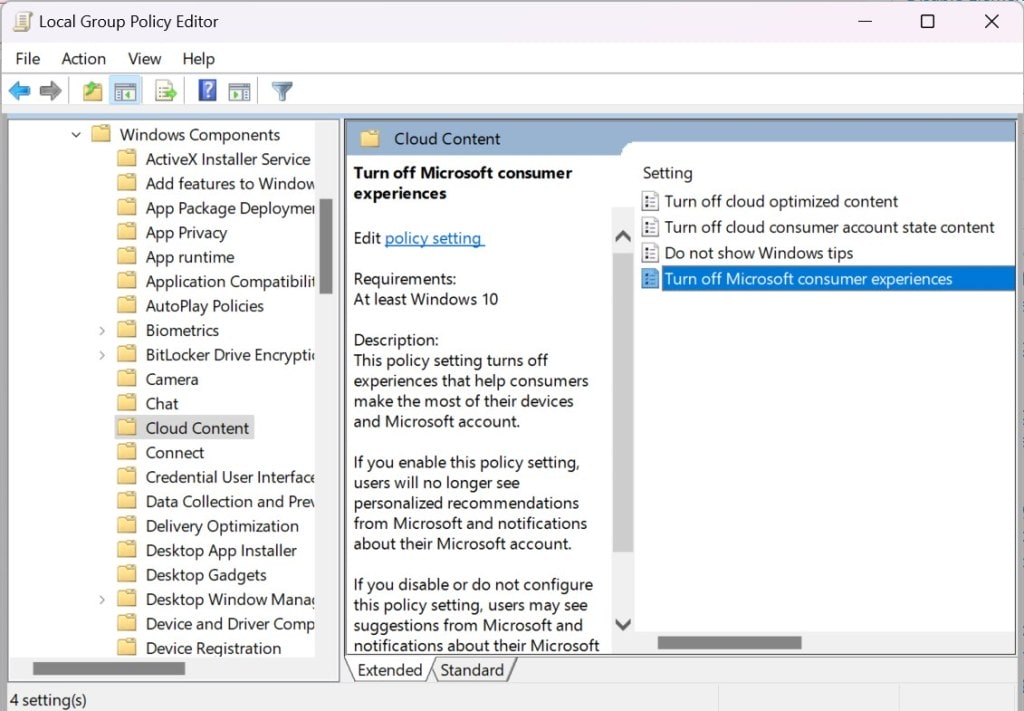
Task: Toggle the Show/Hide Action Pane icon
Action: point(238,90)
